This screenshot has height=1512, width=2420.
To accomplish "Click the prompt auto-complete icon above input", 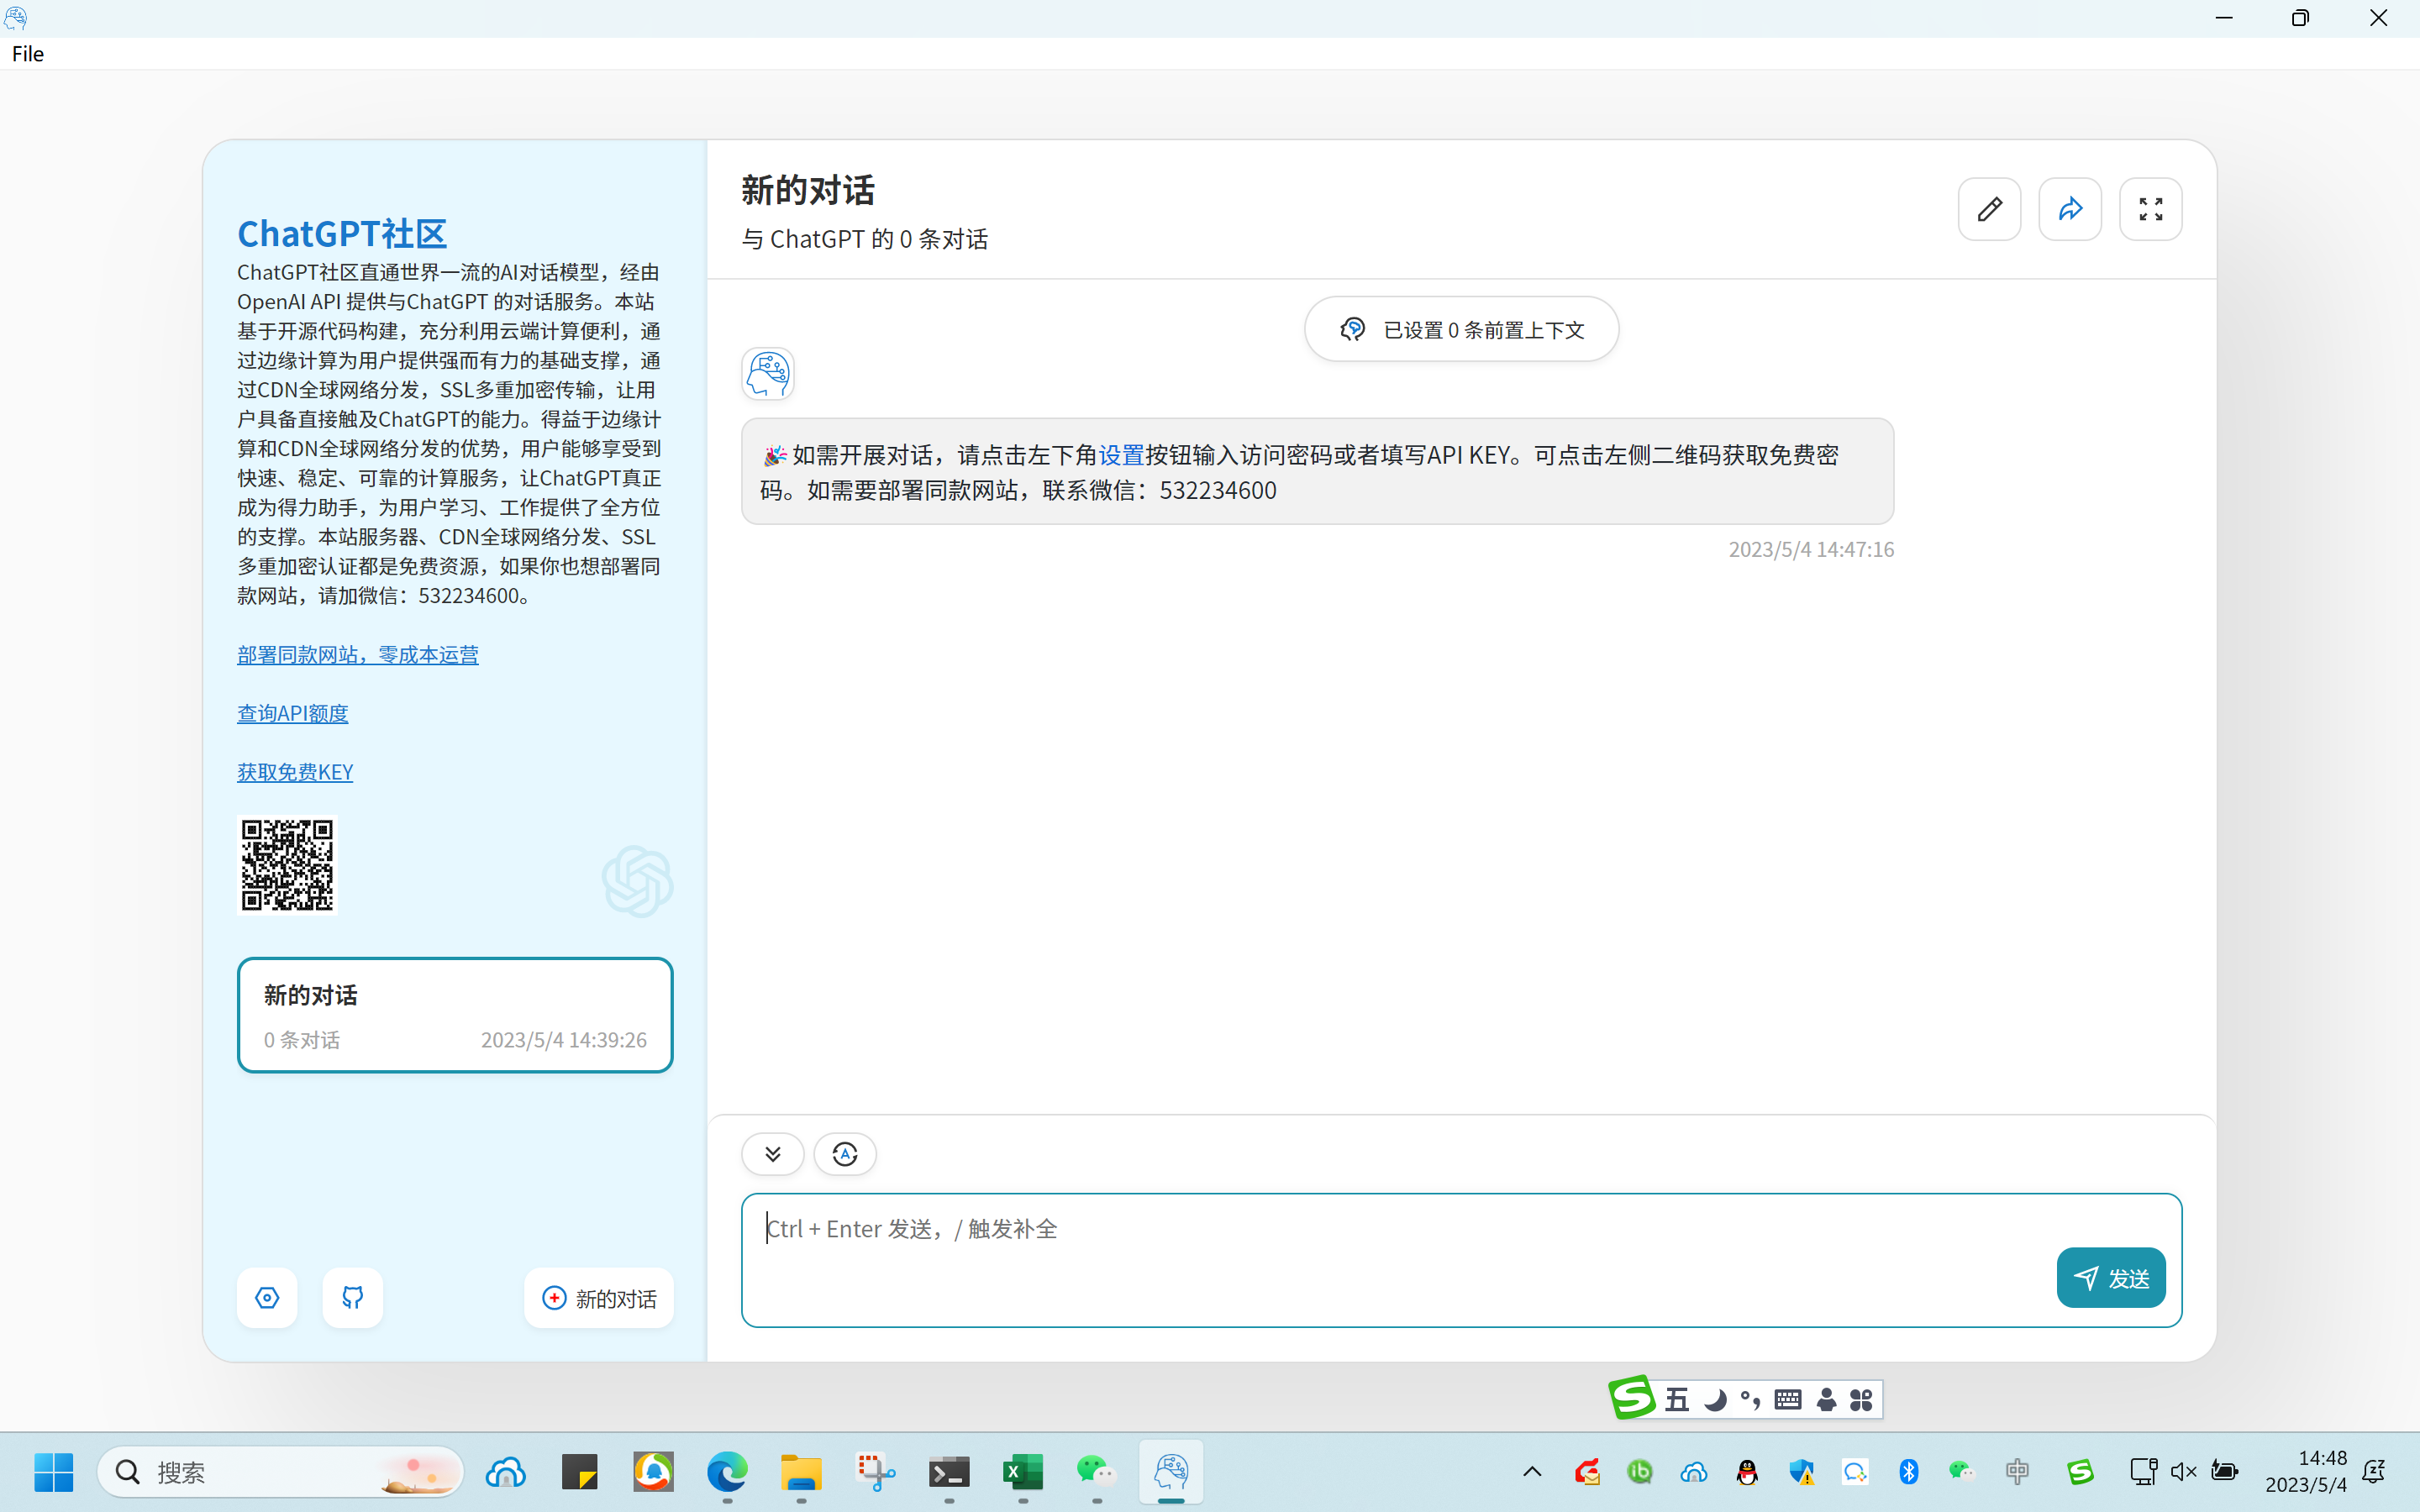I will point(845,1154).
